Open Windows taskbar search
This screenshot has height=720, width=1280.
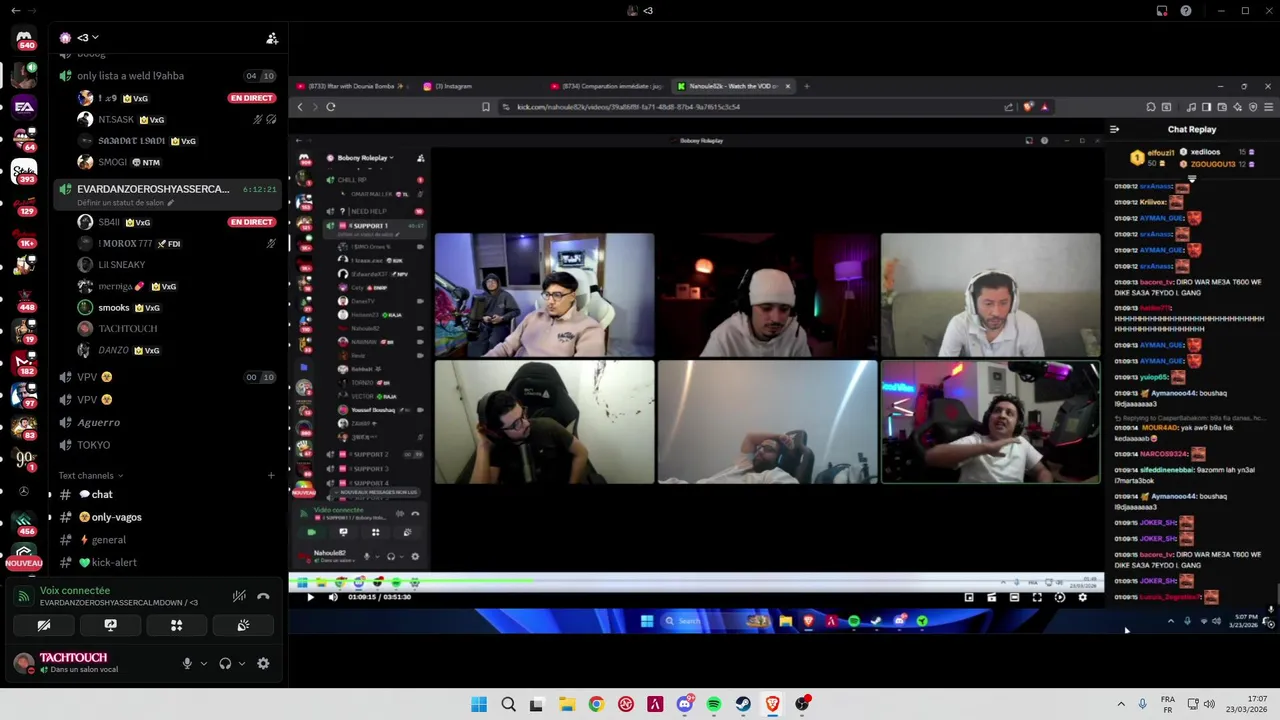(x=508, y=704)
